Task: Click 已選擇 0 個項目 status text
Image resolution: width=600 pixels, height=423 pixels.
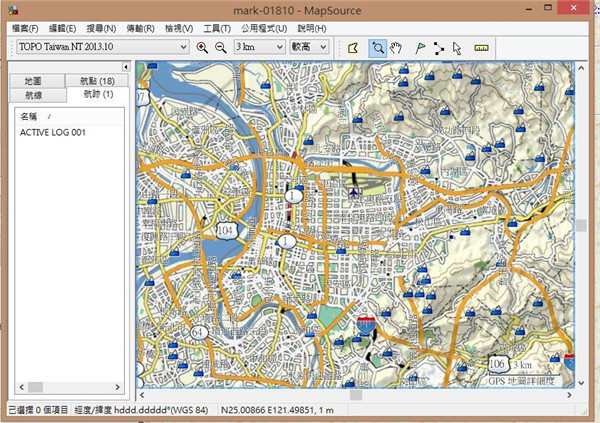Action: [x=38, y=410]
